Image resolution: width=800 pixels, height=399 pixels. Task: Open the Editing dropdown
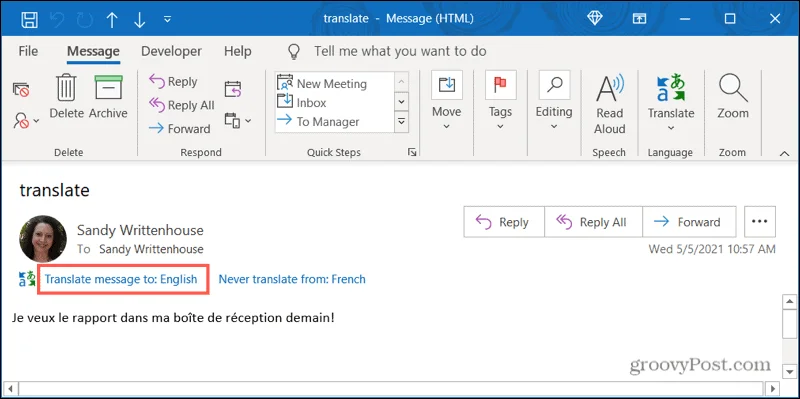point(554,101)
